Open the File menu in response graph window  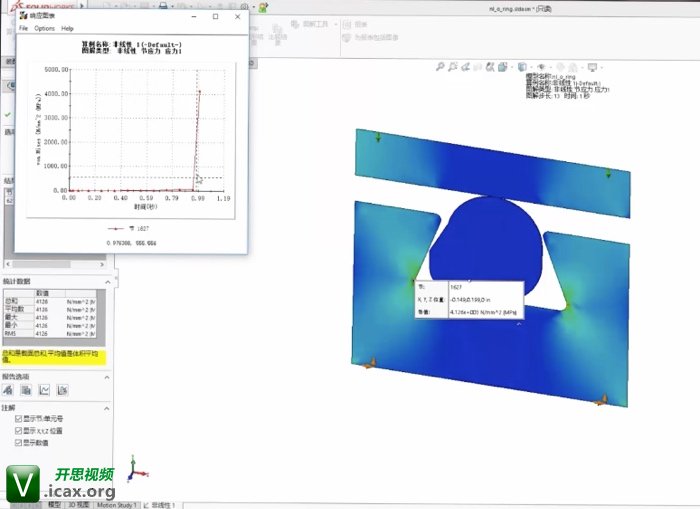[23, 28]
